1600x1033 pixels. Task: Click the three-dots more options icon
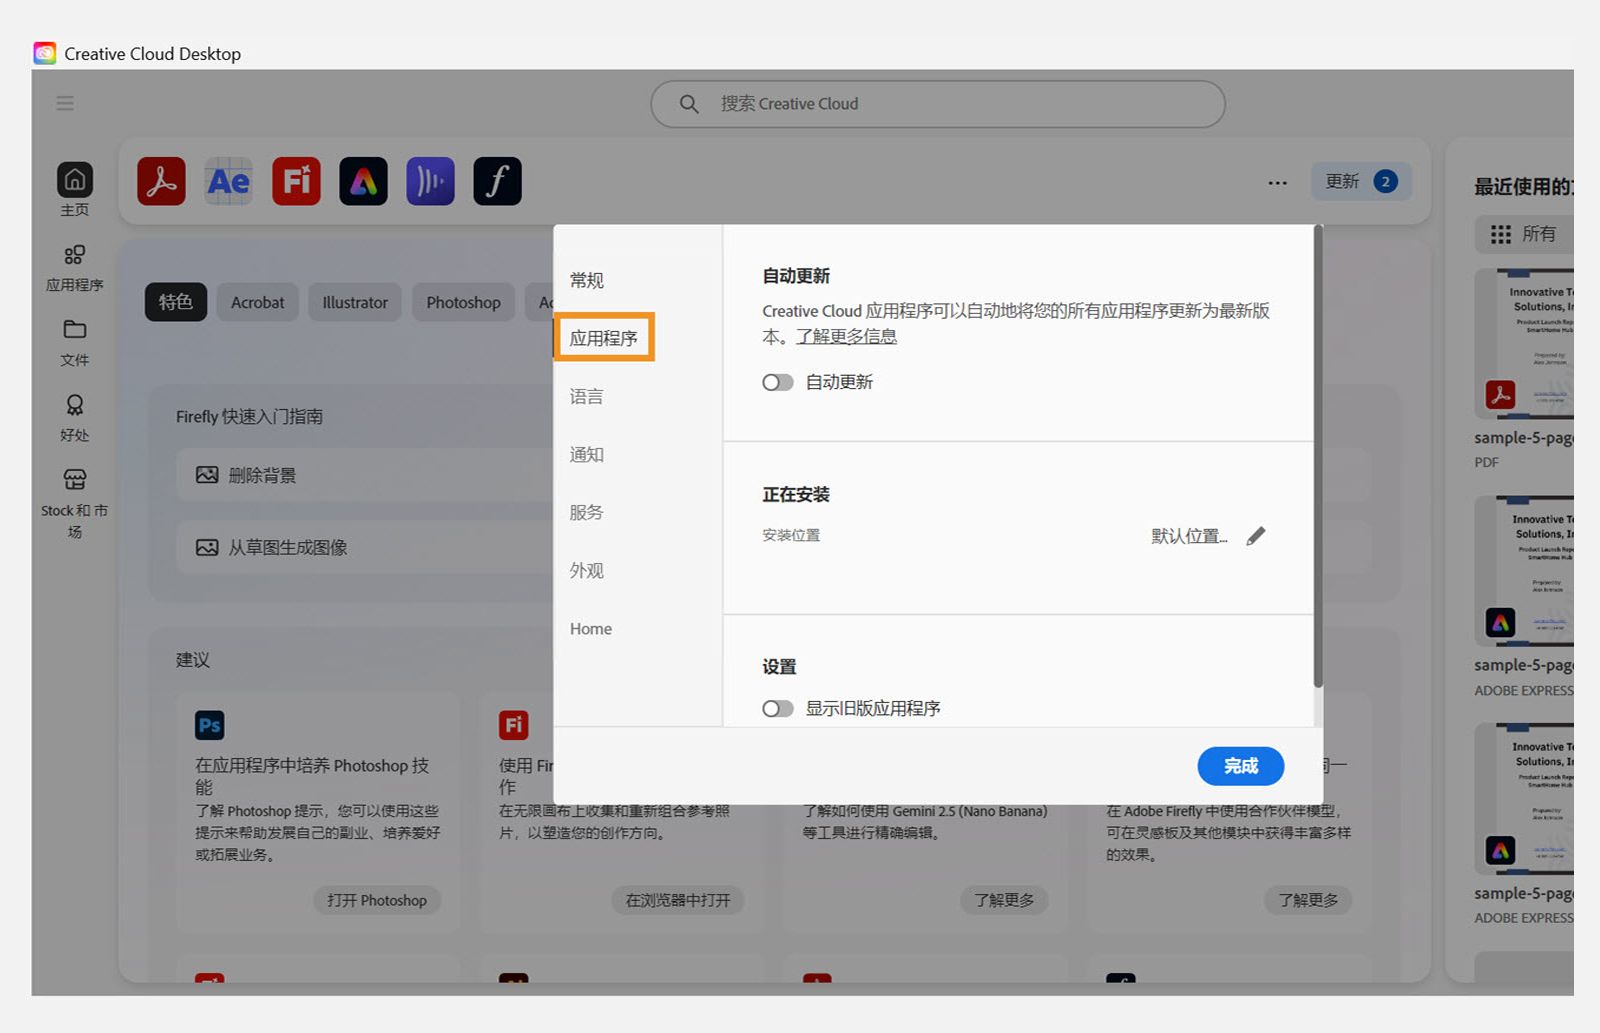(1277, 183)
